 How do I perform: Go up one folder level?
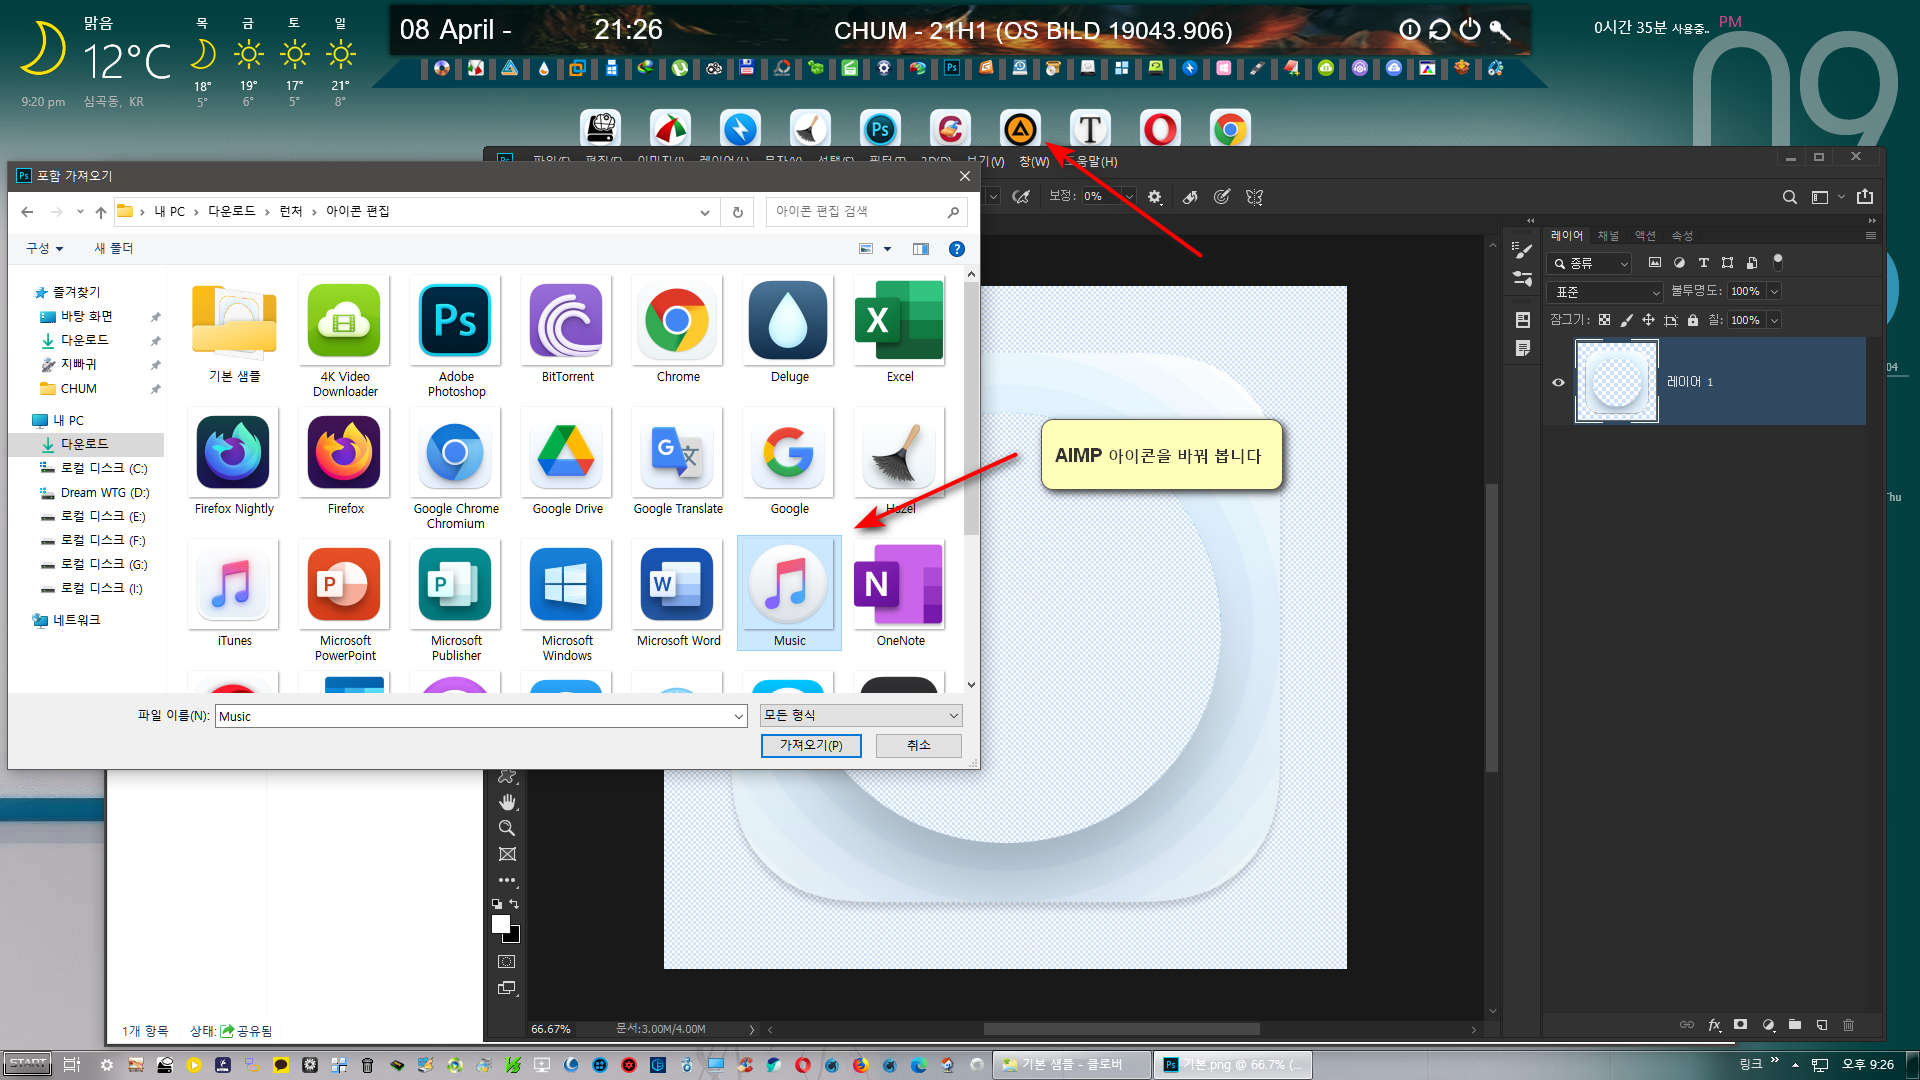tap(101, 212)
